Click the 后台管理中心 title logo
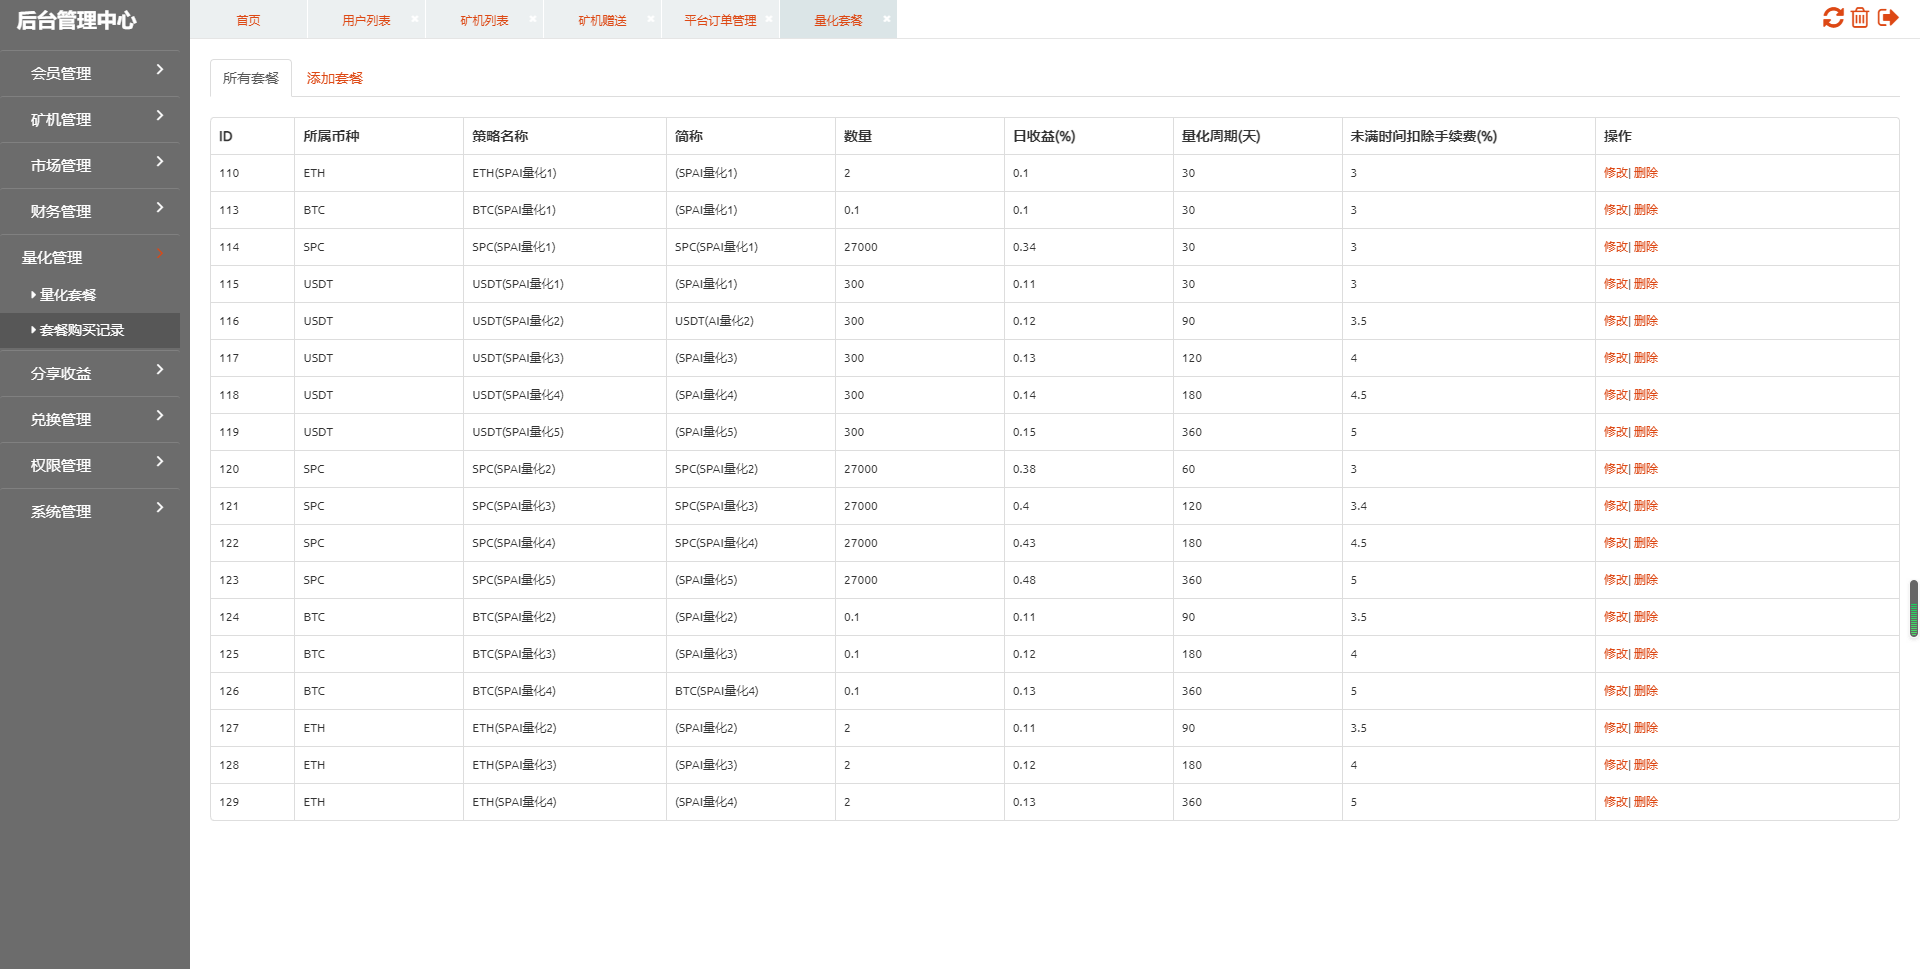 (77, 20)
